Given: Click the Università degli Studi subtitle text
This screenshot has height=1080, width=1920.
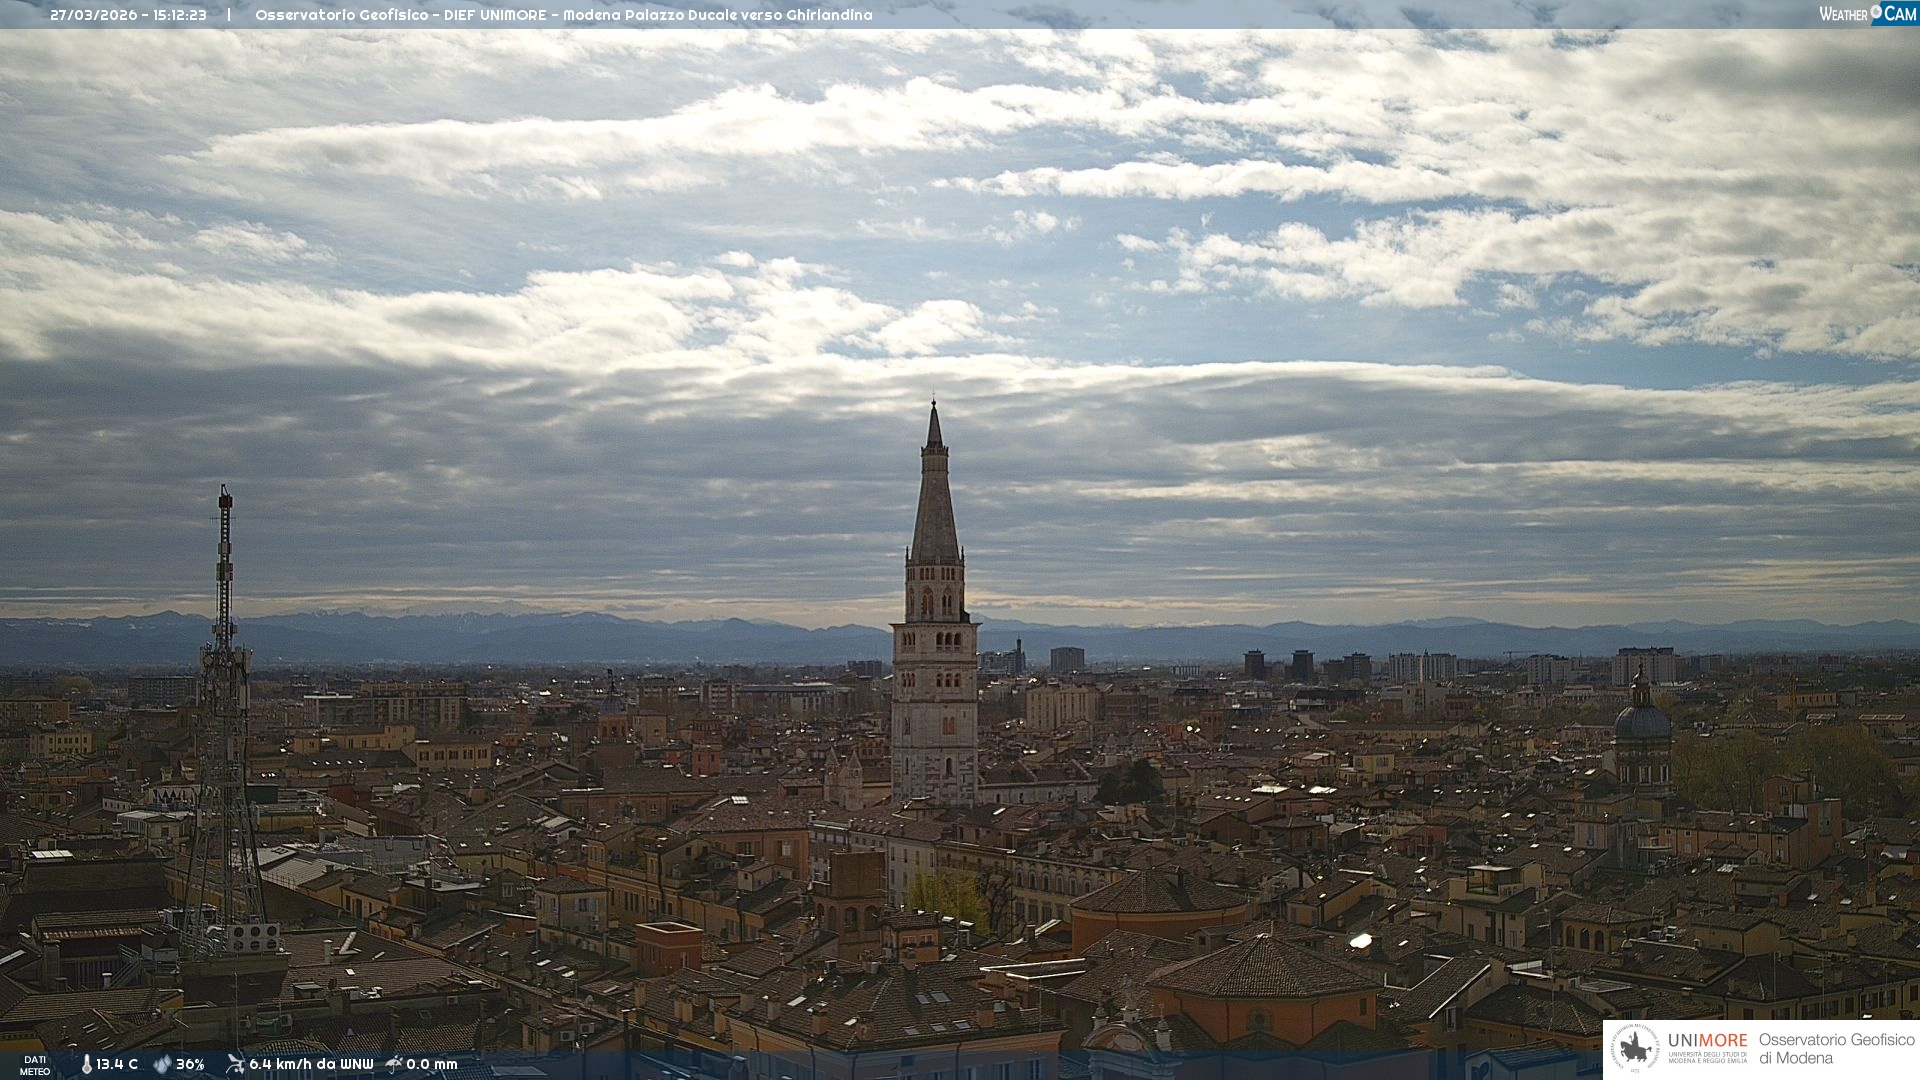Looking at the screenshot, I should click(1707, 1057).
